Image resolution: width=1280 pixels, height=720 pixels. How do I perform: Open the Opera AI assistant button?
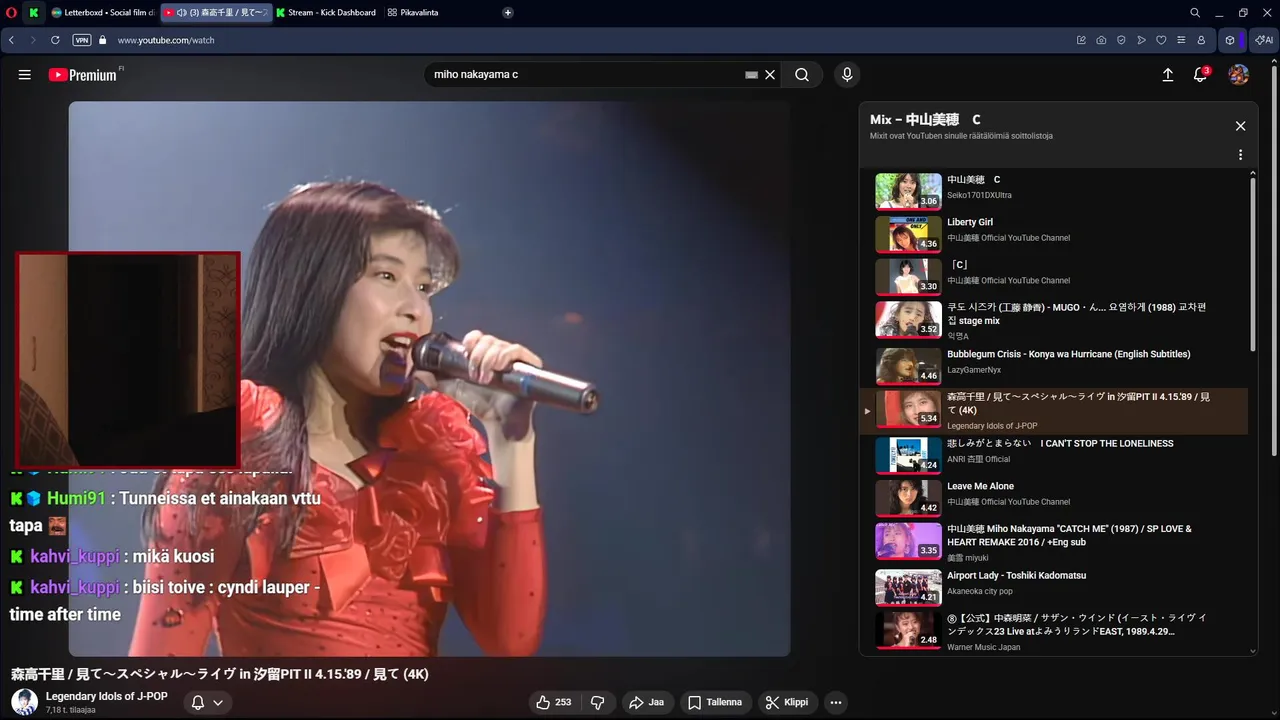1264,40
